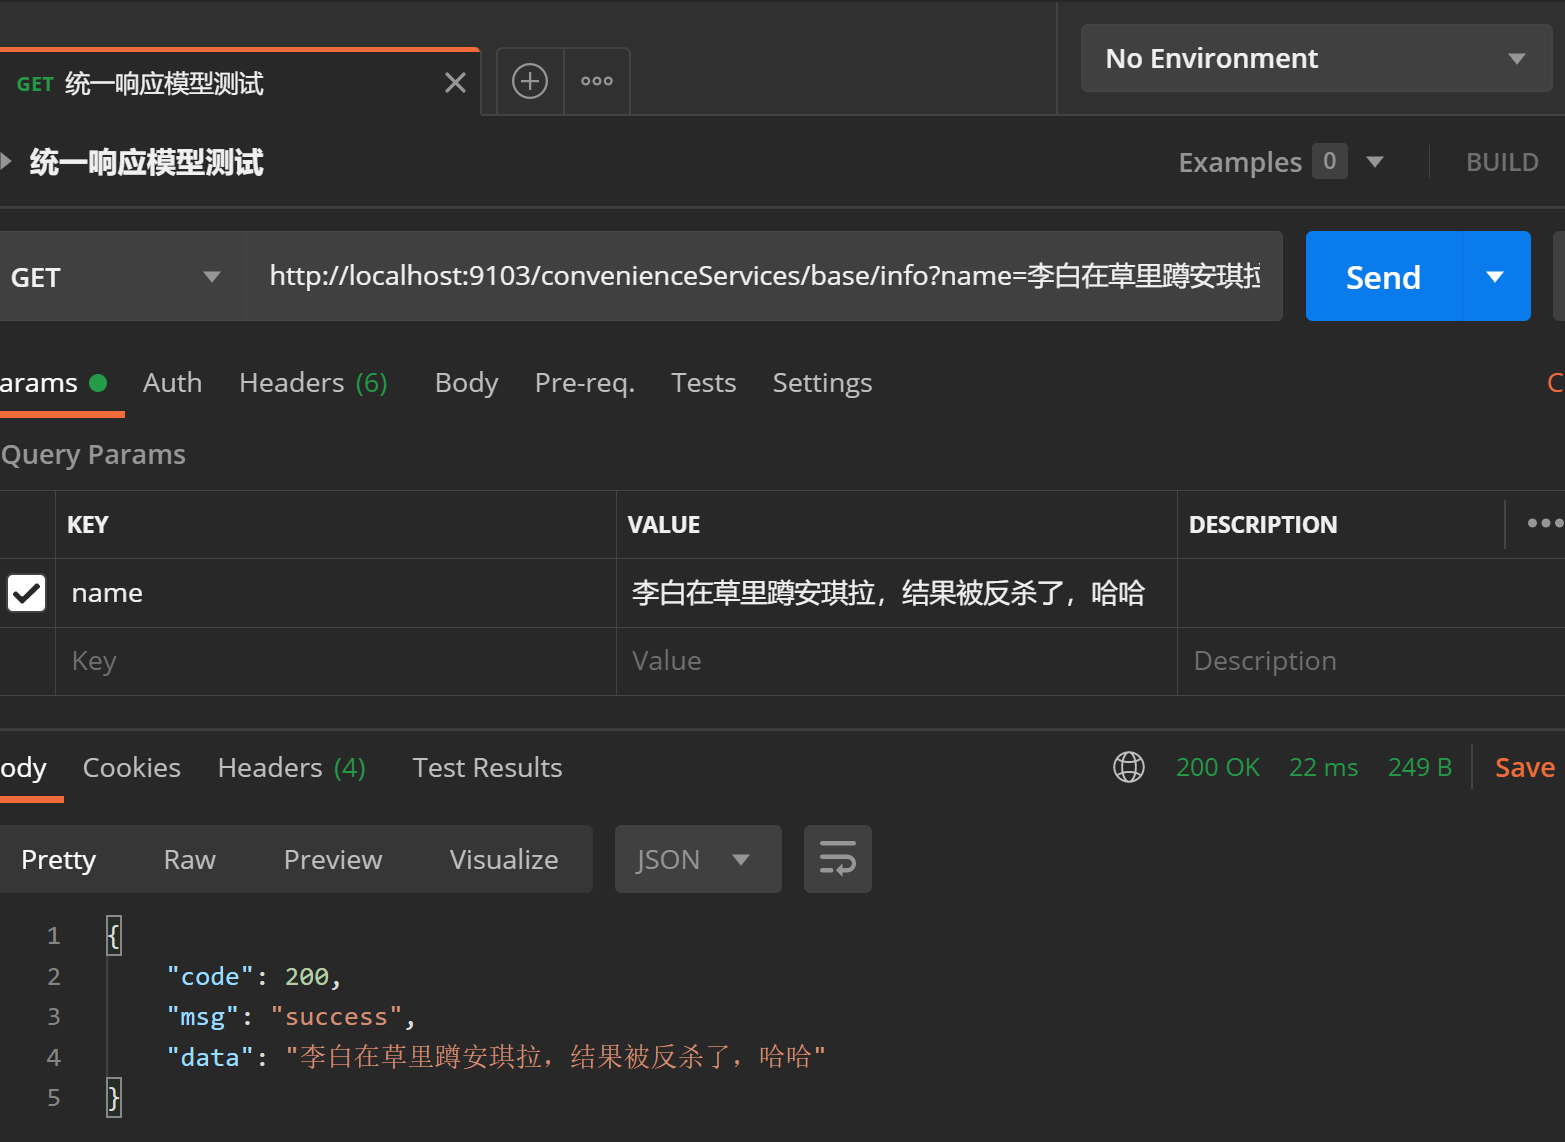Open the request Body tab

(466, 383)
